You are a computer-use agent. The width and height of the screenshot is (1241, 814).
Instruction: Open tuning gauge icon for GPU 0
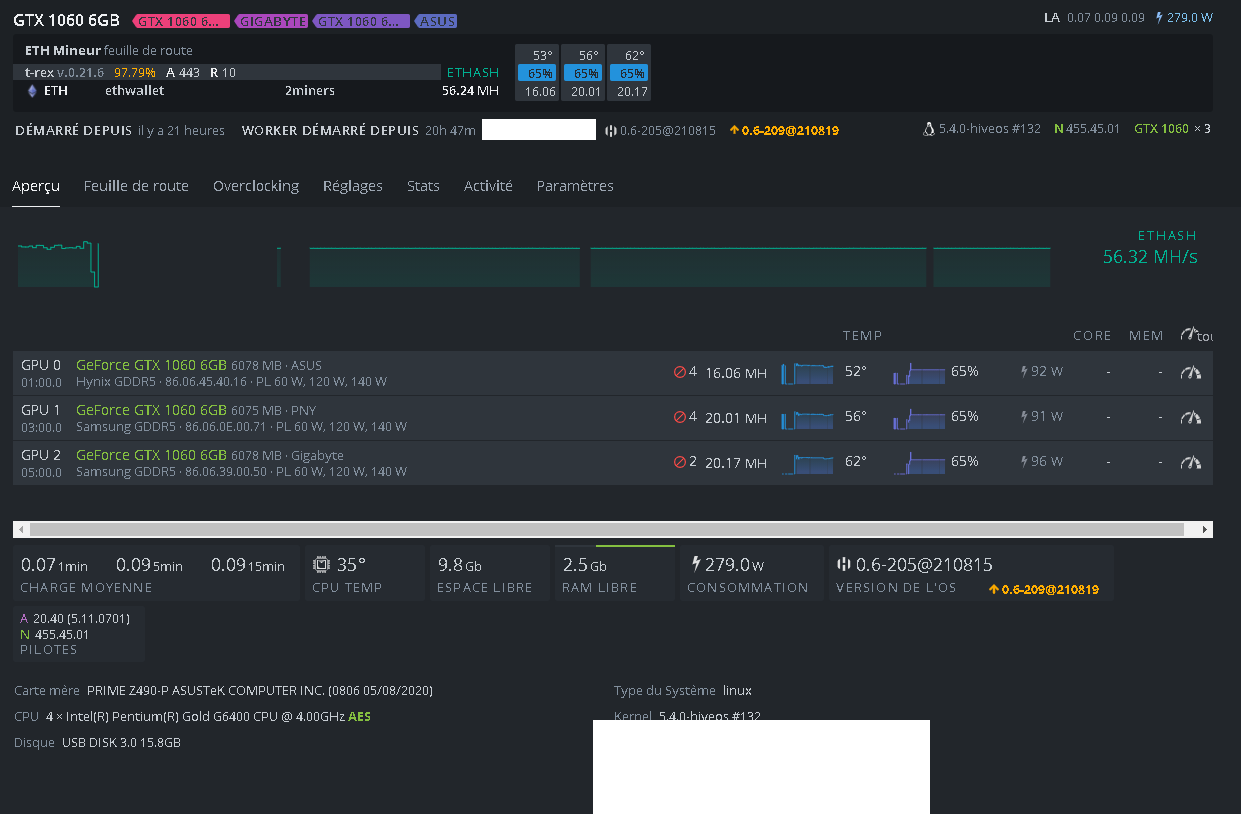click(1190, 372)
